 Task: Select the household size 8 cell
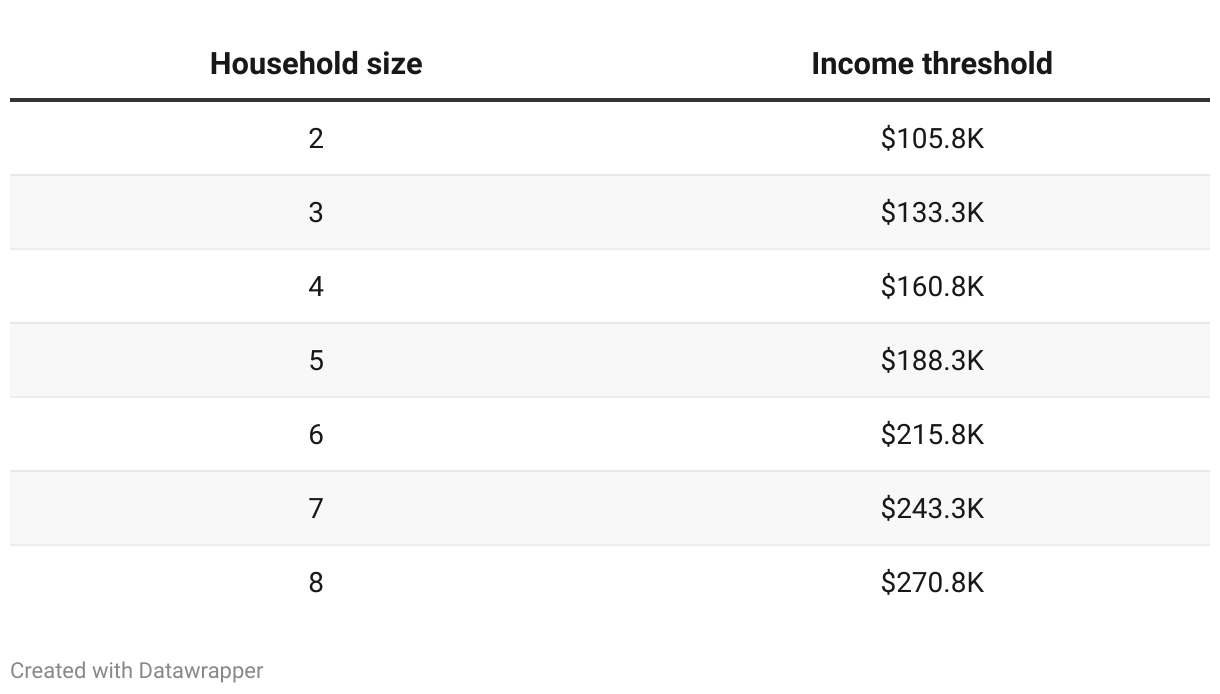pyautogui.click(x=316, y=582)
